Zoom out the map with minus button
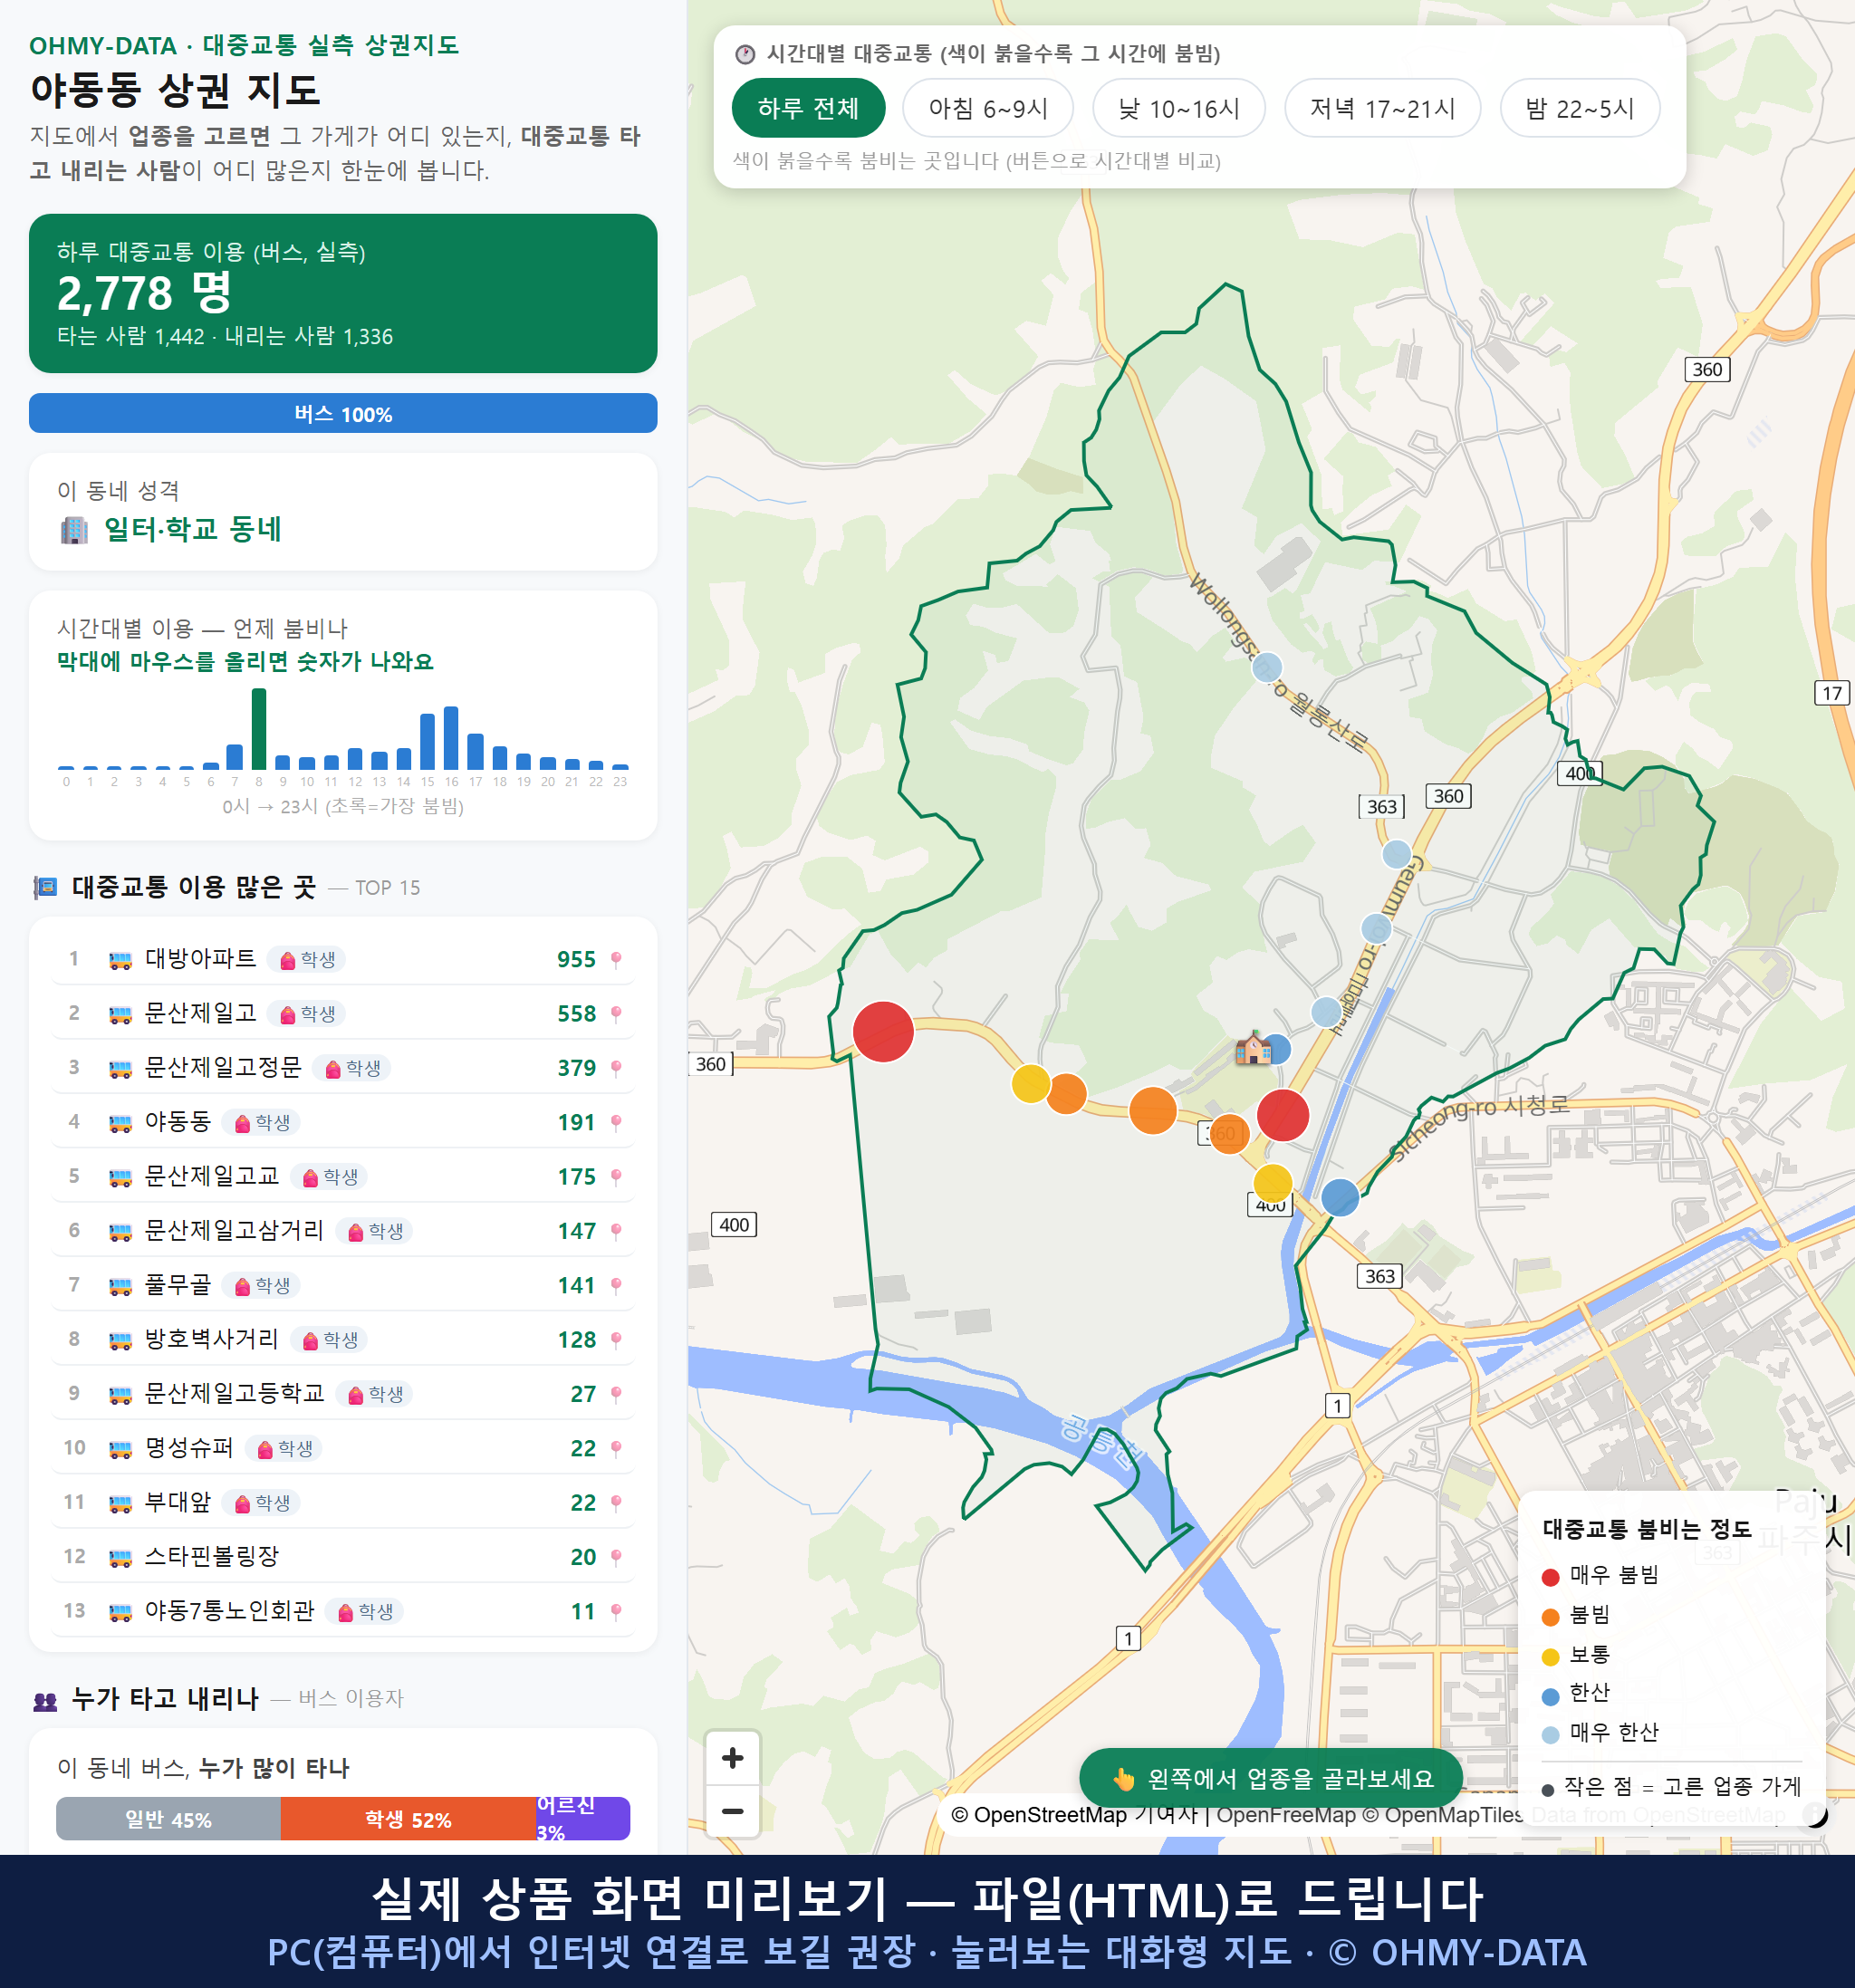The height and width of the screenshot is (1988, 1855). point(732,1811)
